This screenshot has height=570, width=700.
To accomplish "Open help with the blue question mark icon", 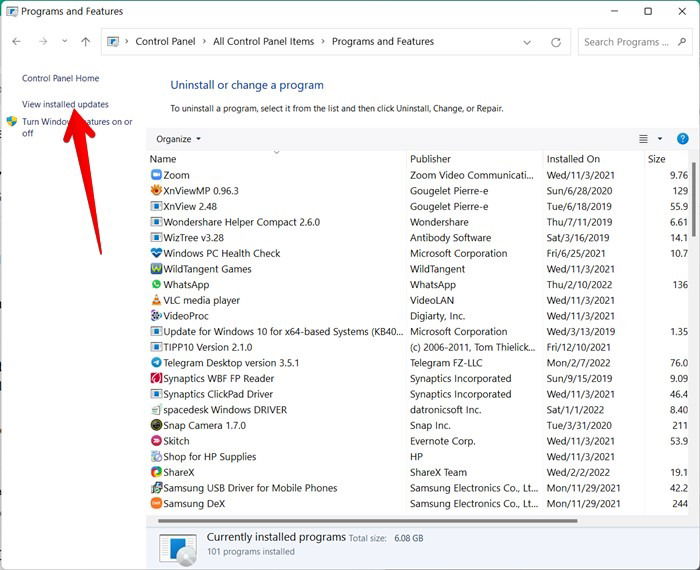I will pos(682,139).
